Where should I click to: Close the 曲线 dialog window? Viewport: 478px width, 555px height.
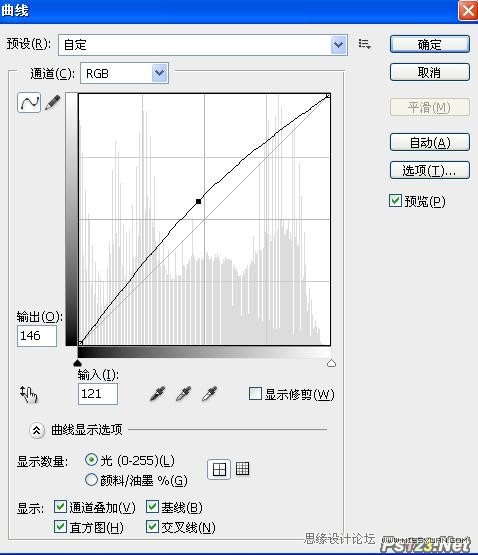click(x=468, y=11)
